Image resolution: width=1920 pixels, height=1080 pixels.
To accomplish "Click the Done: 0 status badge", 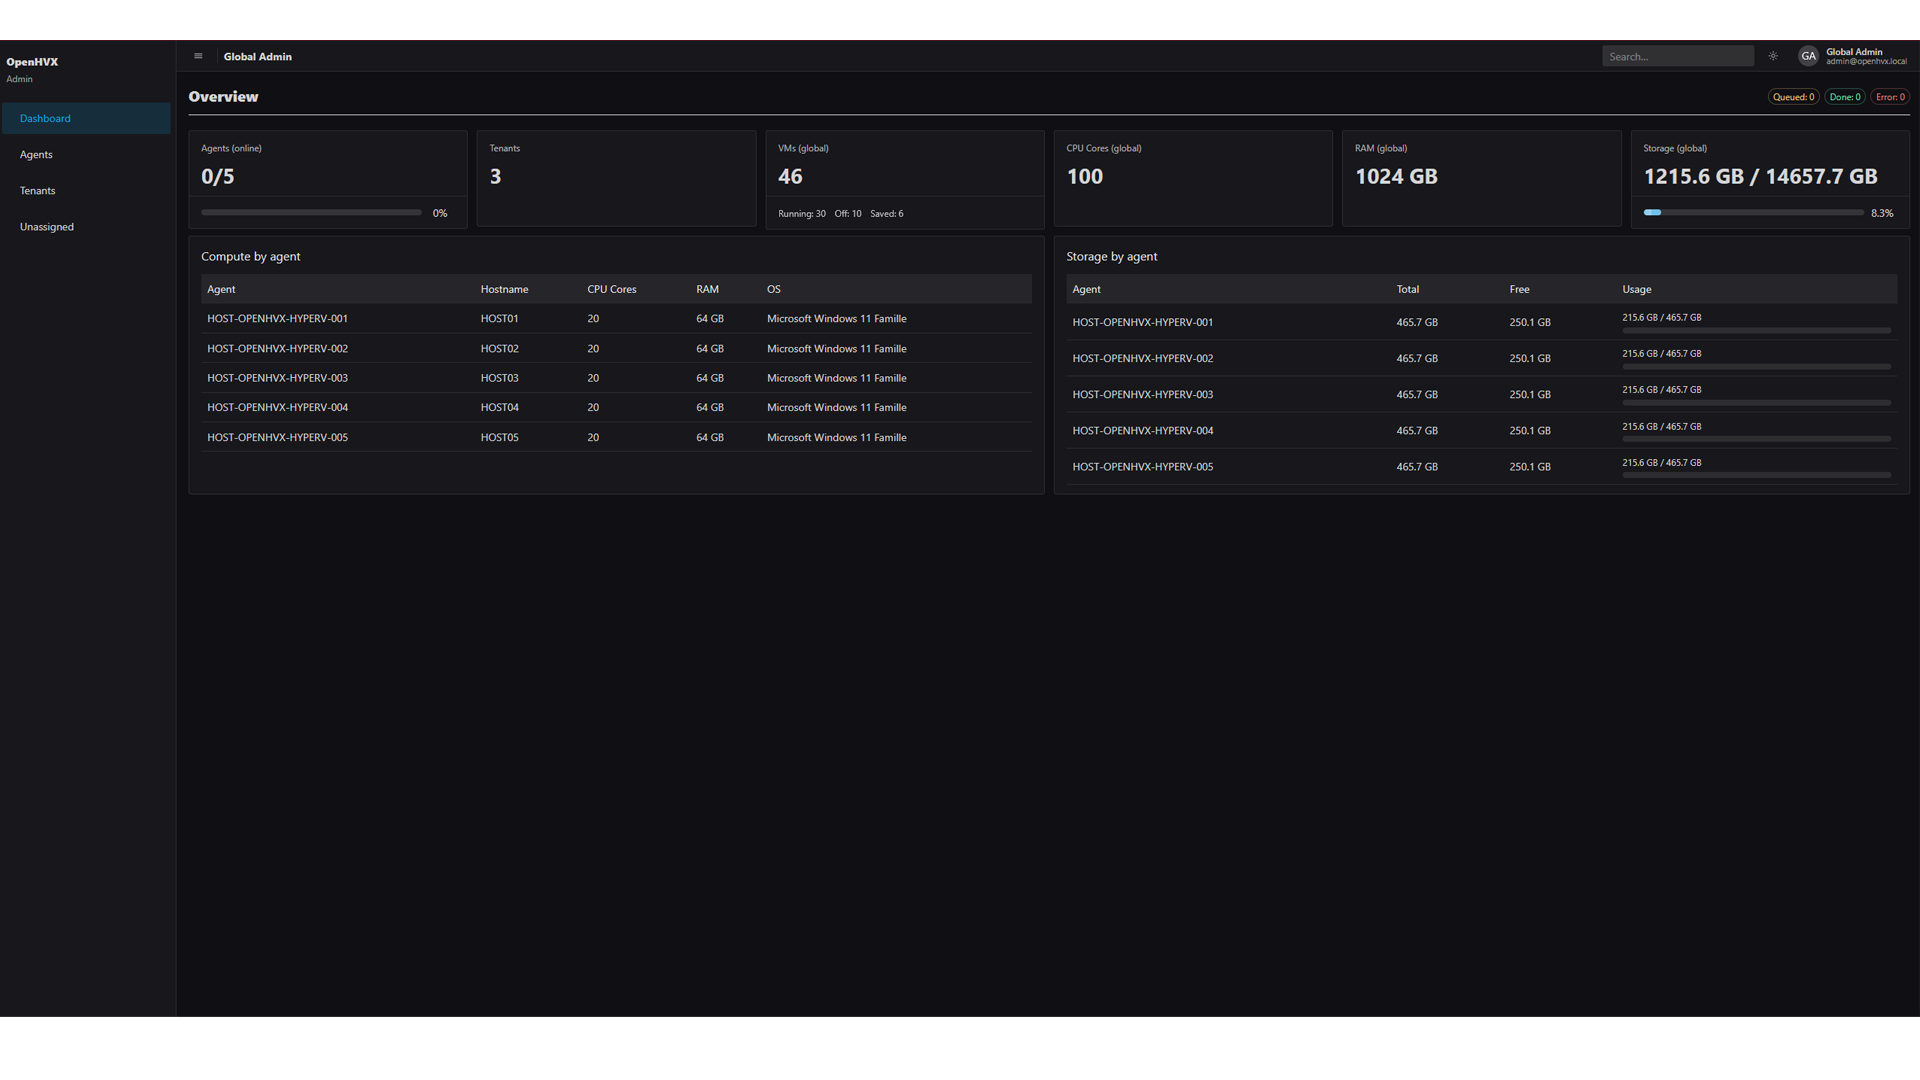I will tap(1844, 96).
